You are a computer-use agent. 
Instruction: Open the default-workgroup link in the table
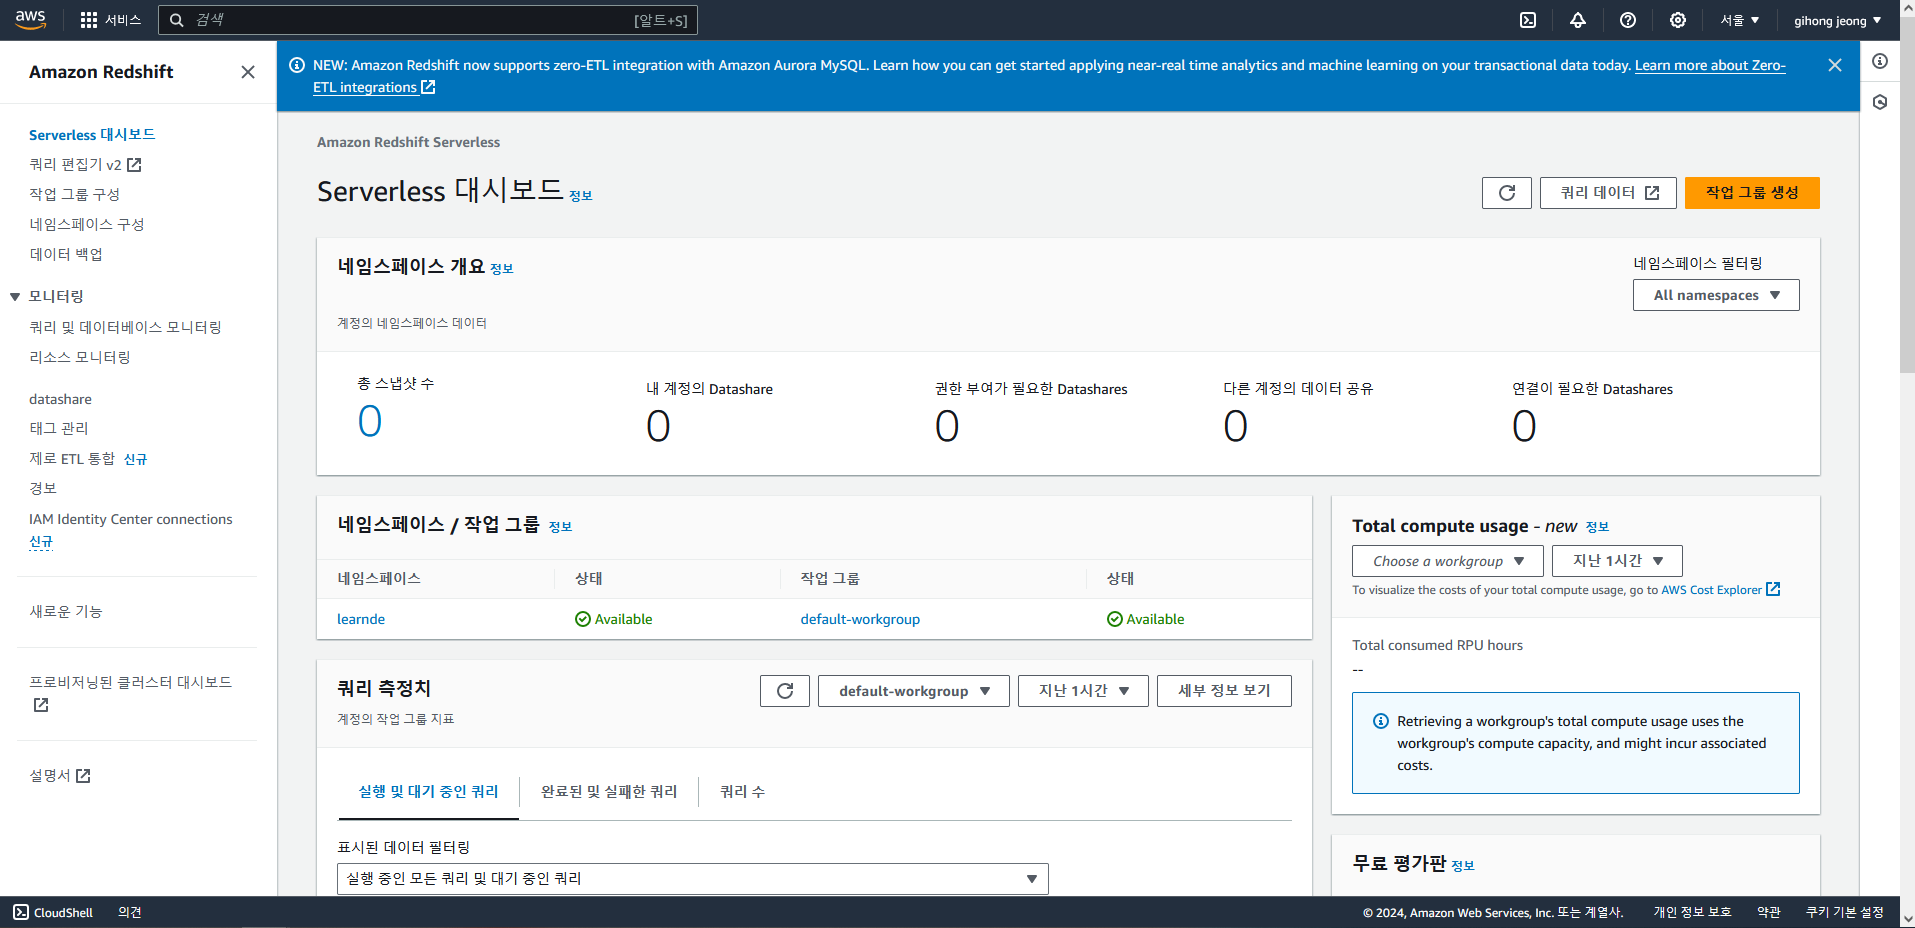point(860,619)
